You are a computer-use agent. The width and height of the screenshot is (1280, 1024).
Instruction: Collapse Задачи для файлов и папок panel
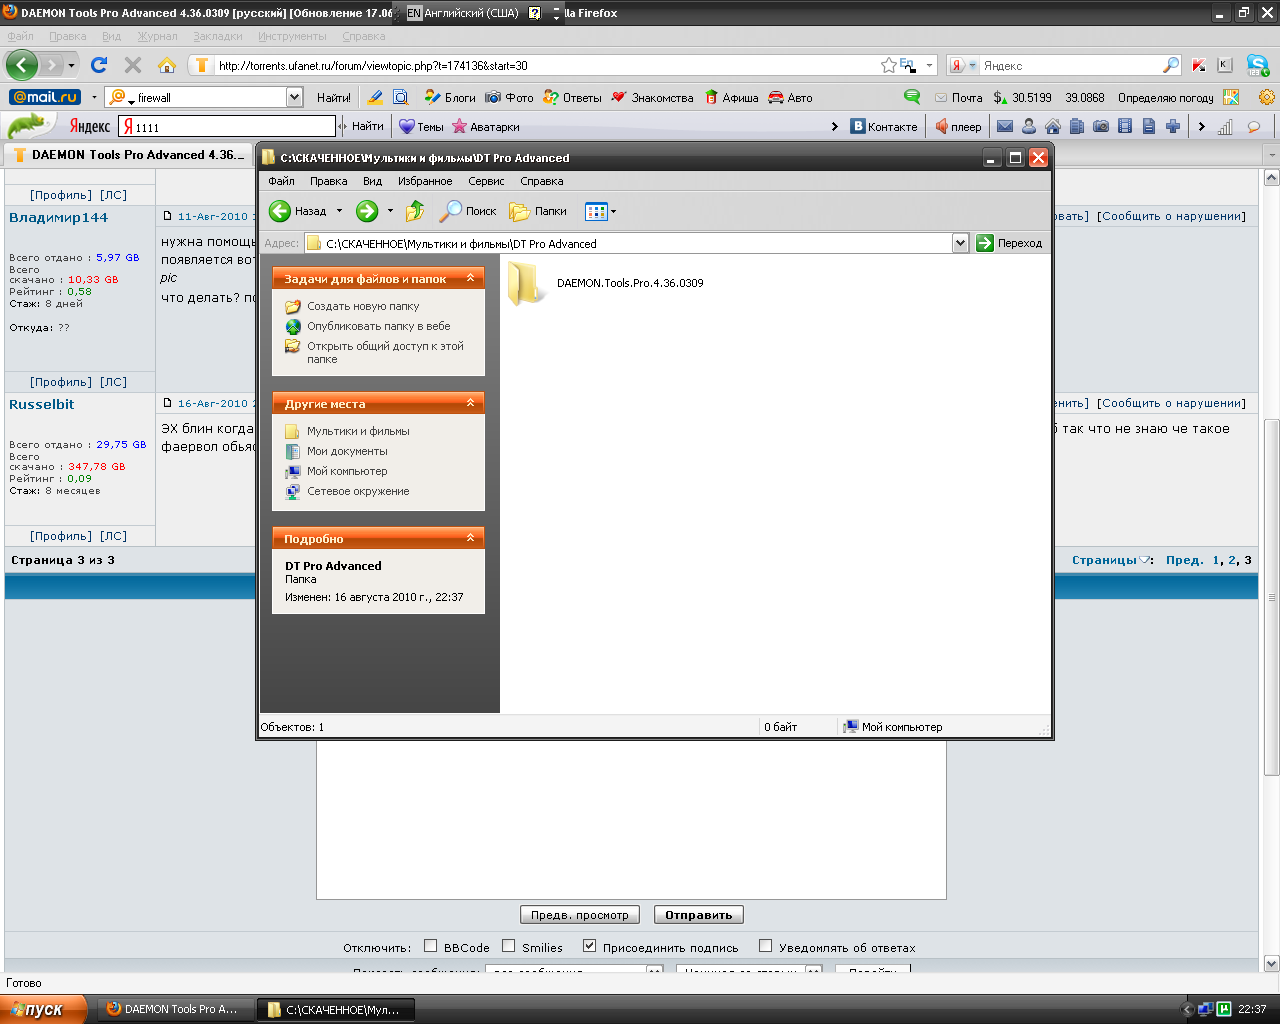click(470, 278)
